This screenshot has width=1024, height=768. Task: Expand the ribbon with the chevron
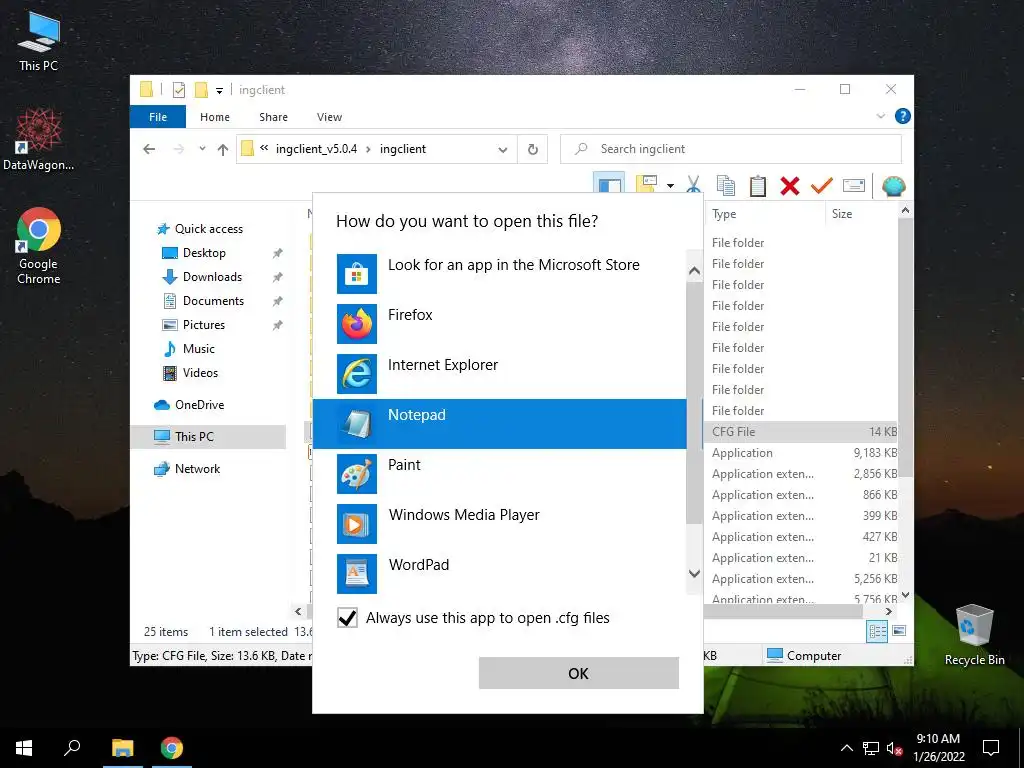click(x=880, y=116)
